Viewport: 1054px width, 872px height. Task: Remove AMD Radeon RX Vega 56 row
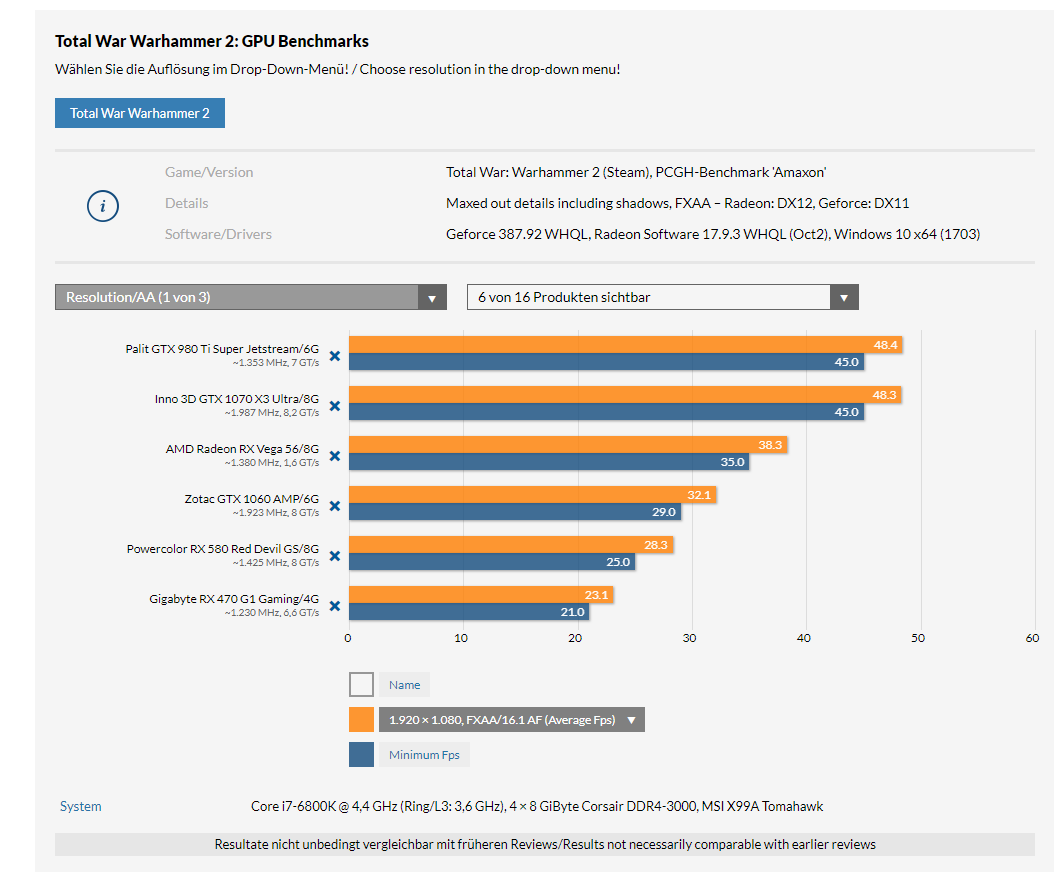click(x=335, y=457)
